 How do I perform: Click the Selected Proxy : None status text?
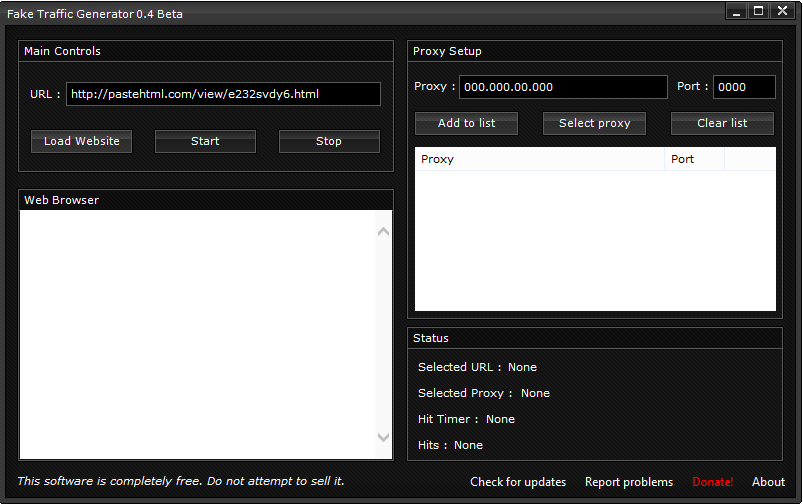[484, 393]
